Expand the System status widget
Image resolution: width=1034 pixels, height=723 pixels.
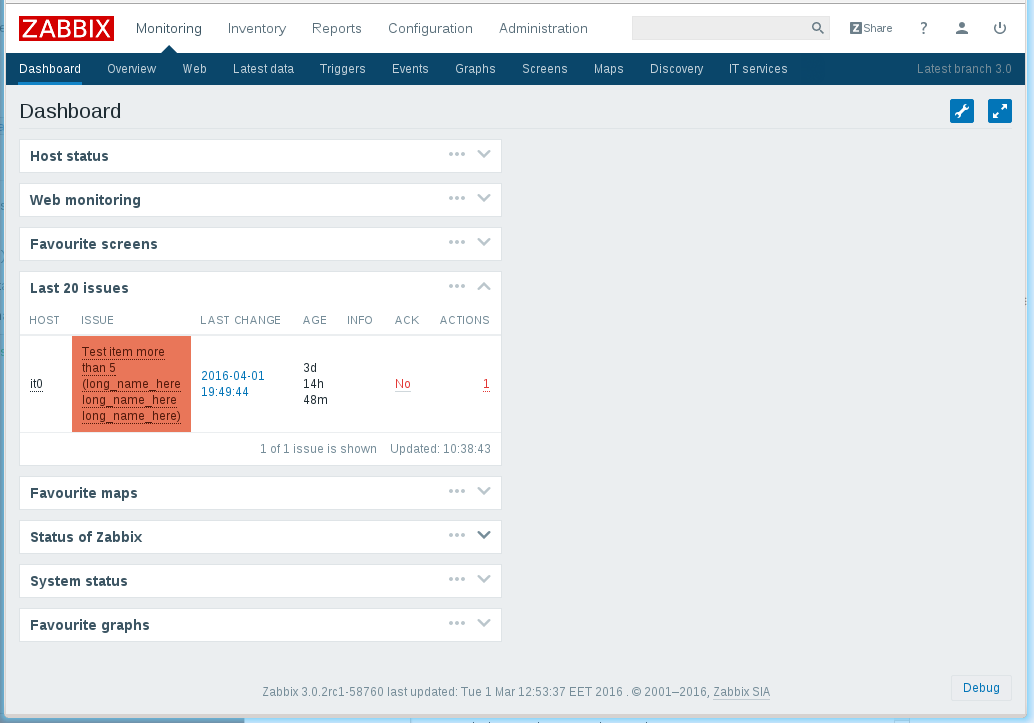(x=484, y=579)
